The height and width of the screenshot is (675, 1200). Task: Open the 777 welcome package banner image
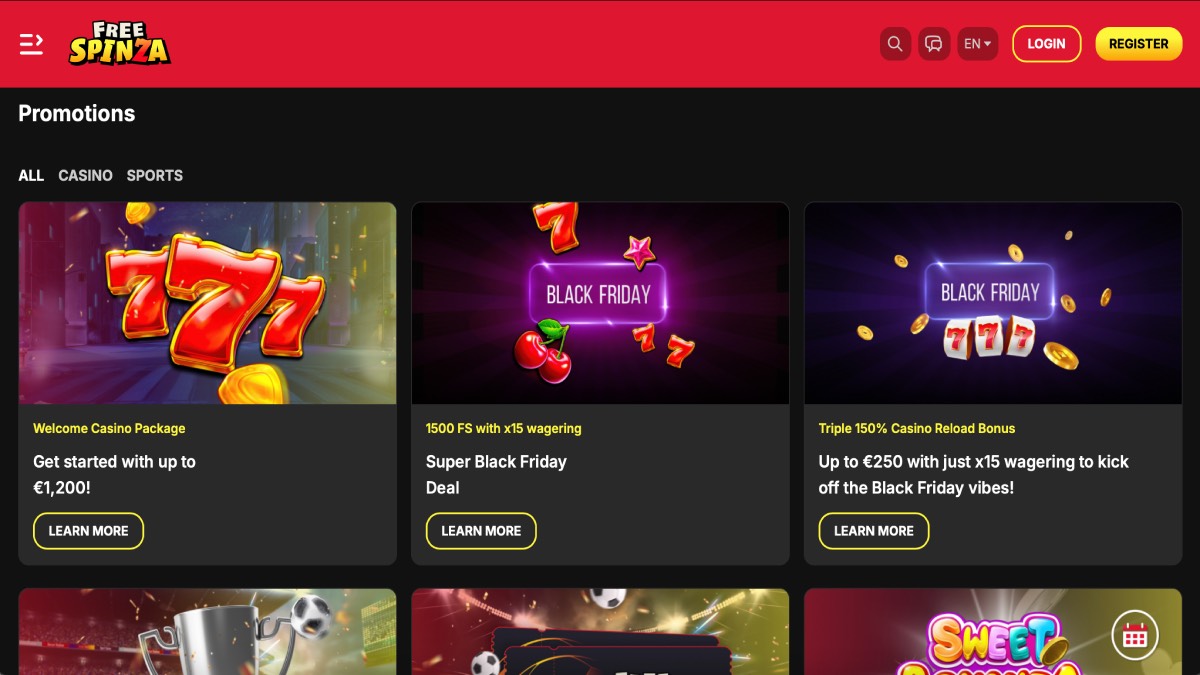click(208, 303)
